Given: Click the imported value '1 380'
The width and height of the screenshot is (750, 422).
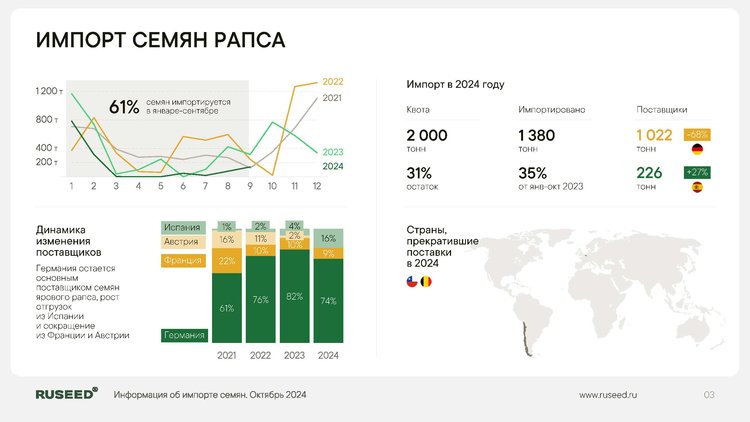Looking at the screenshot, I should click(537, 135).
